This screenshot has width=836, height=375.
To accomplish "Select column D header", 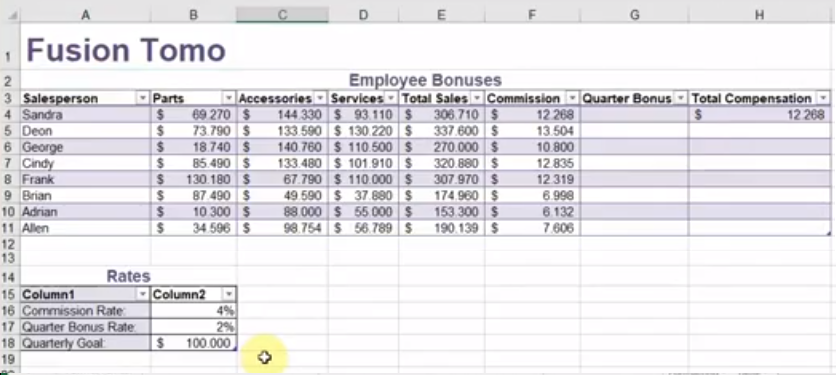I will pyautogui.click(x=363, y=15).
